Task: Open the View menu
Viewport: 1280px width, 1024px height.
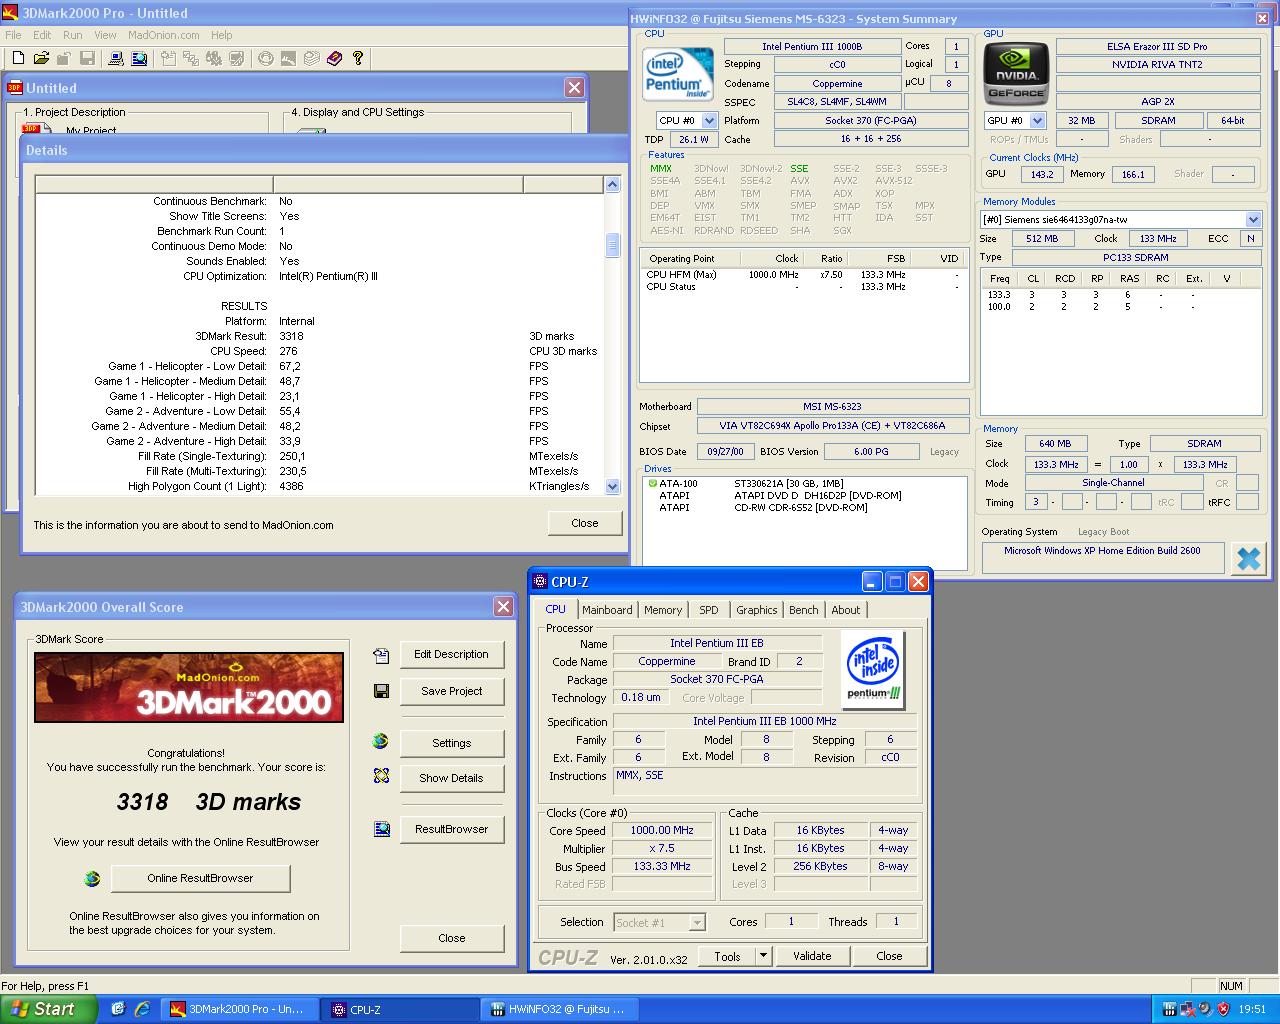Action: pos(105,35)
